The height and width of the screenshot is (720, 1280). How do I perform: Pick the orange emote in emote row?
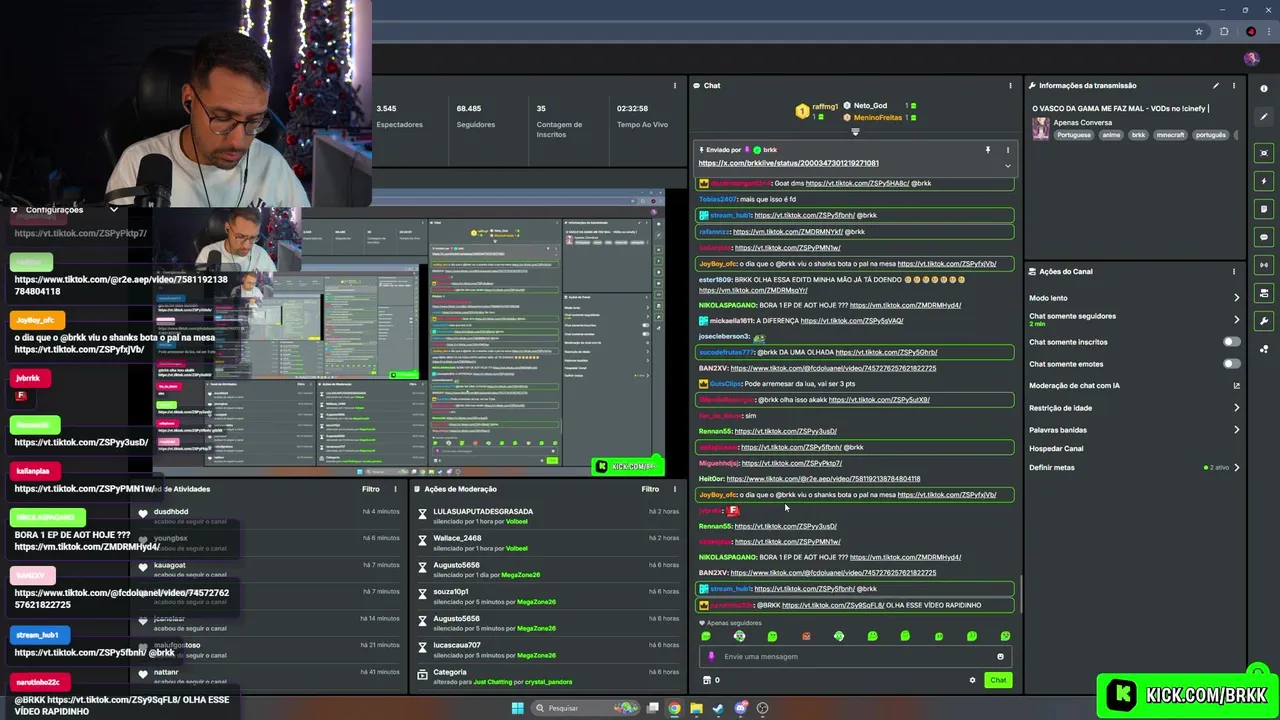(x=806, y=636)
